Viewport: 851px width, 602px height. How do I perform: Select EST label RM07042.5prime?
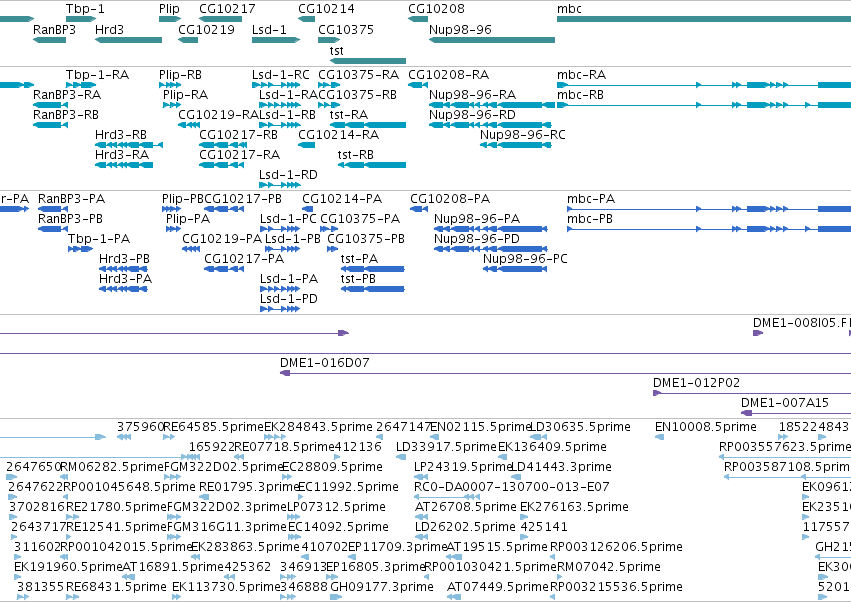pyautogui.click(x=609, y=567)
